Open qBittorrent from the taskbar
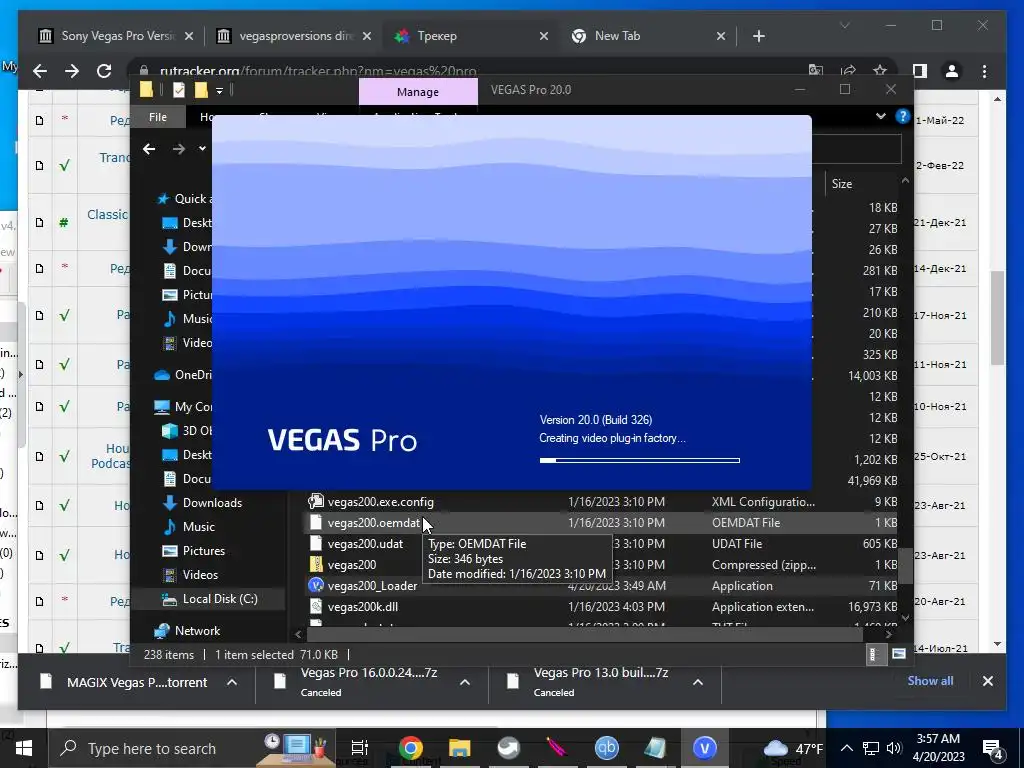This screenshot has width=1024, height=768. click(x=606, y=748)
